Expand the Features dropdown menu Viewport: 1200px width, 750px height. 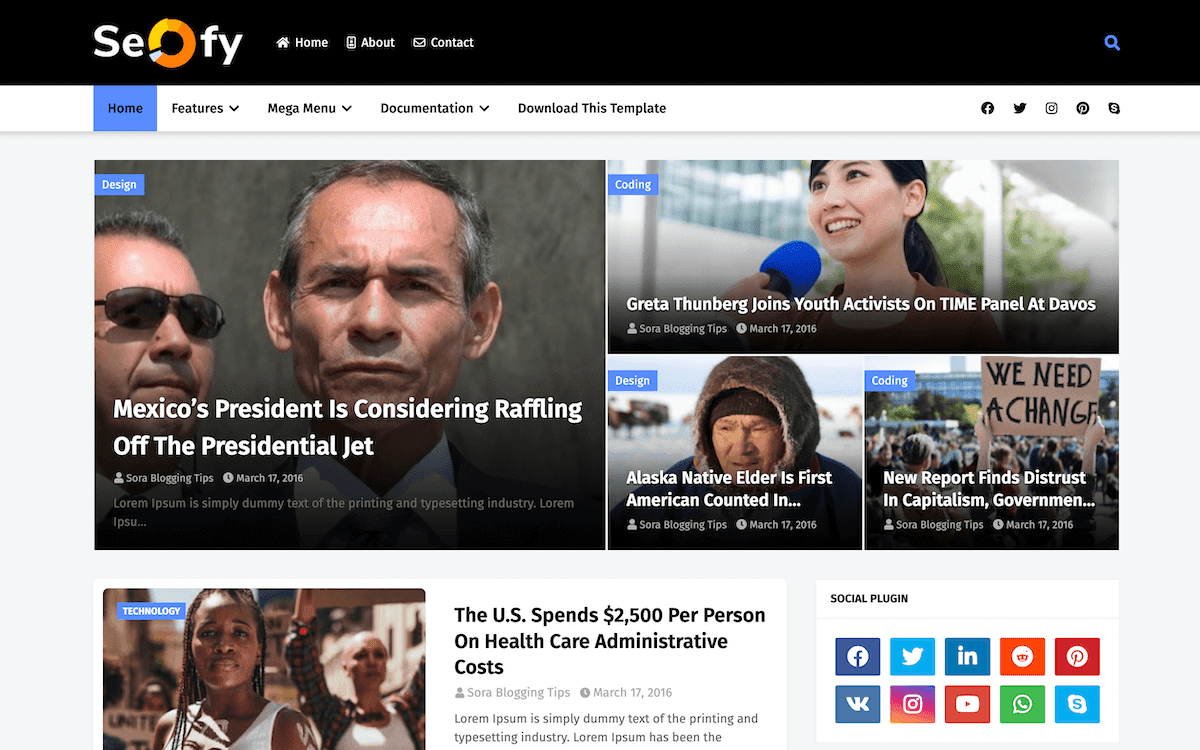205,108
